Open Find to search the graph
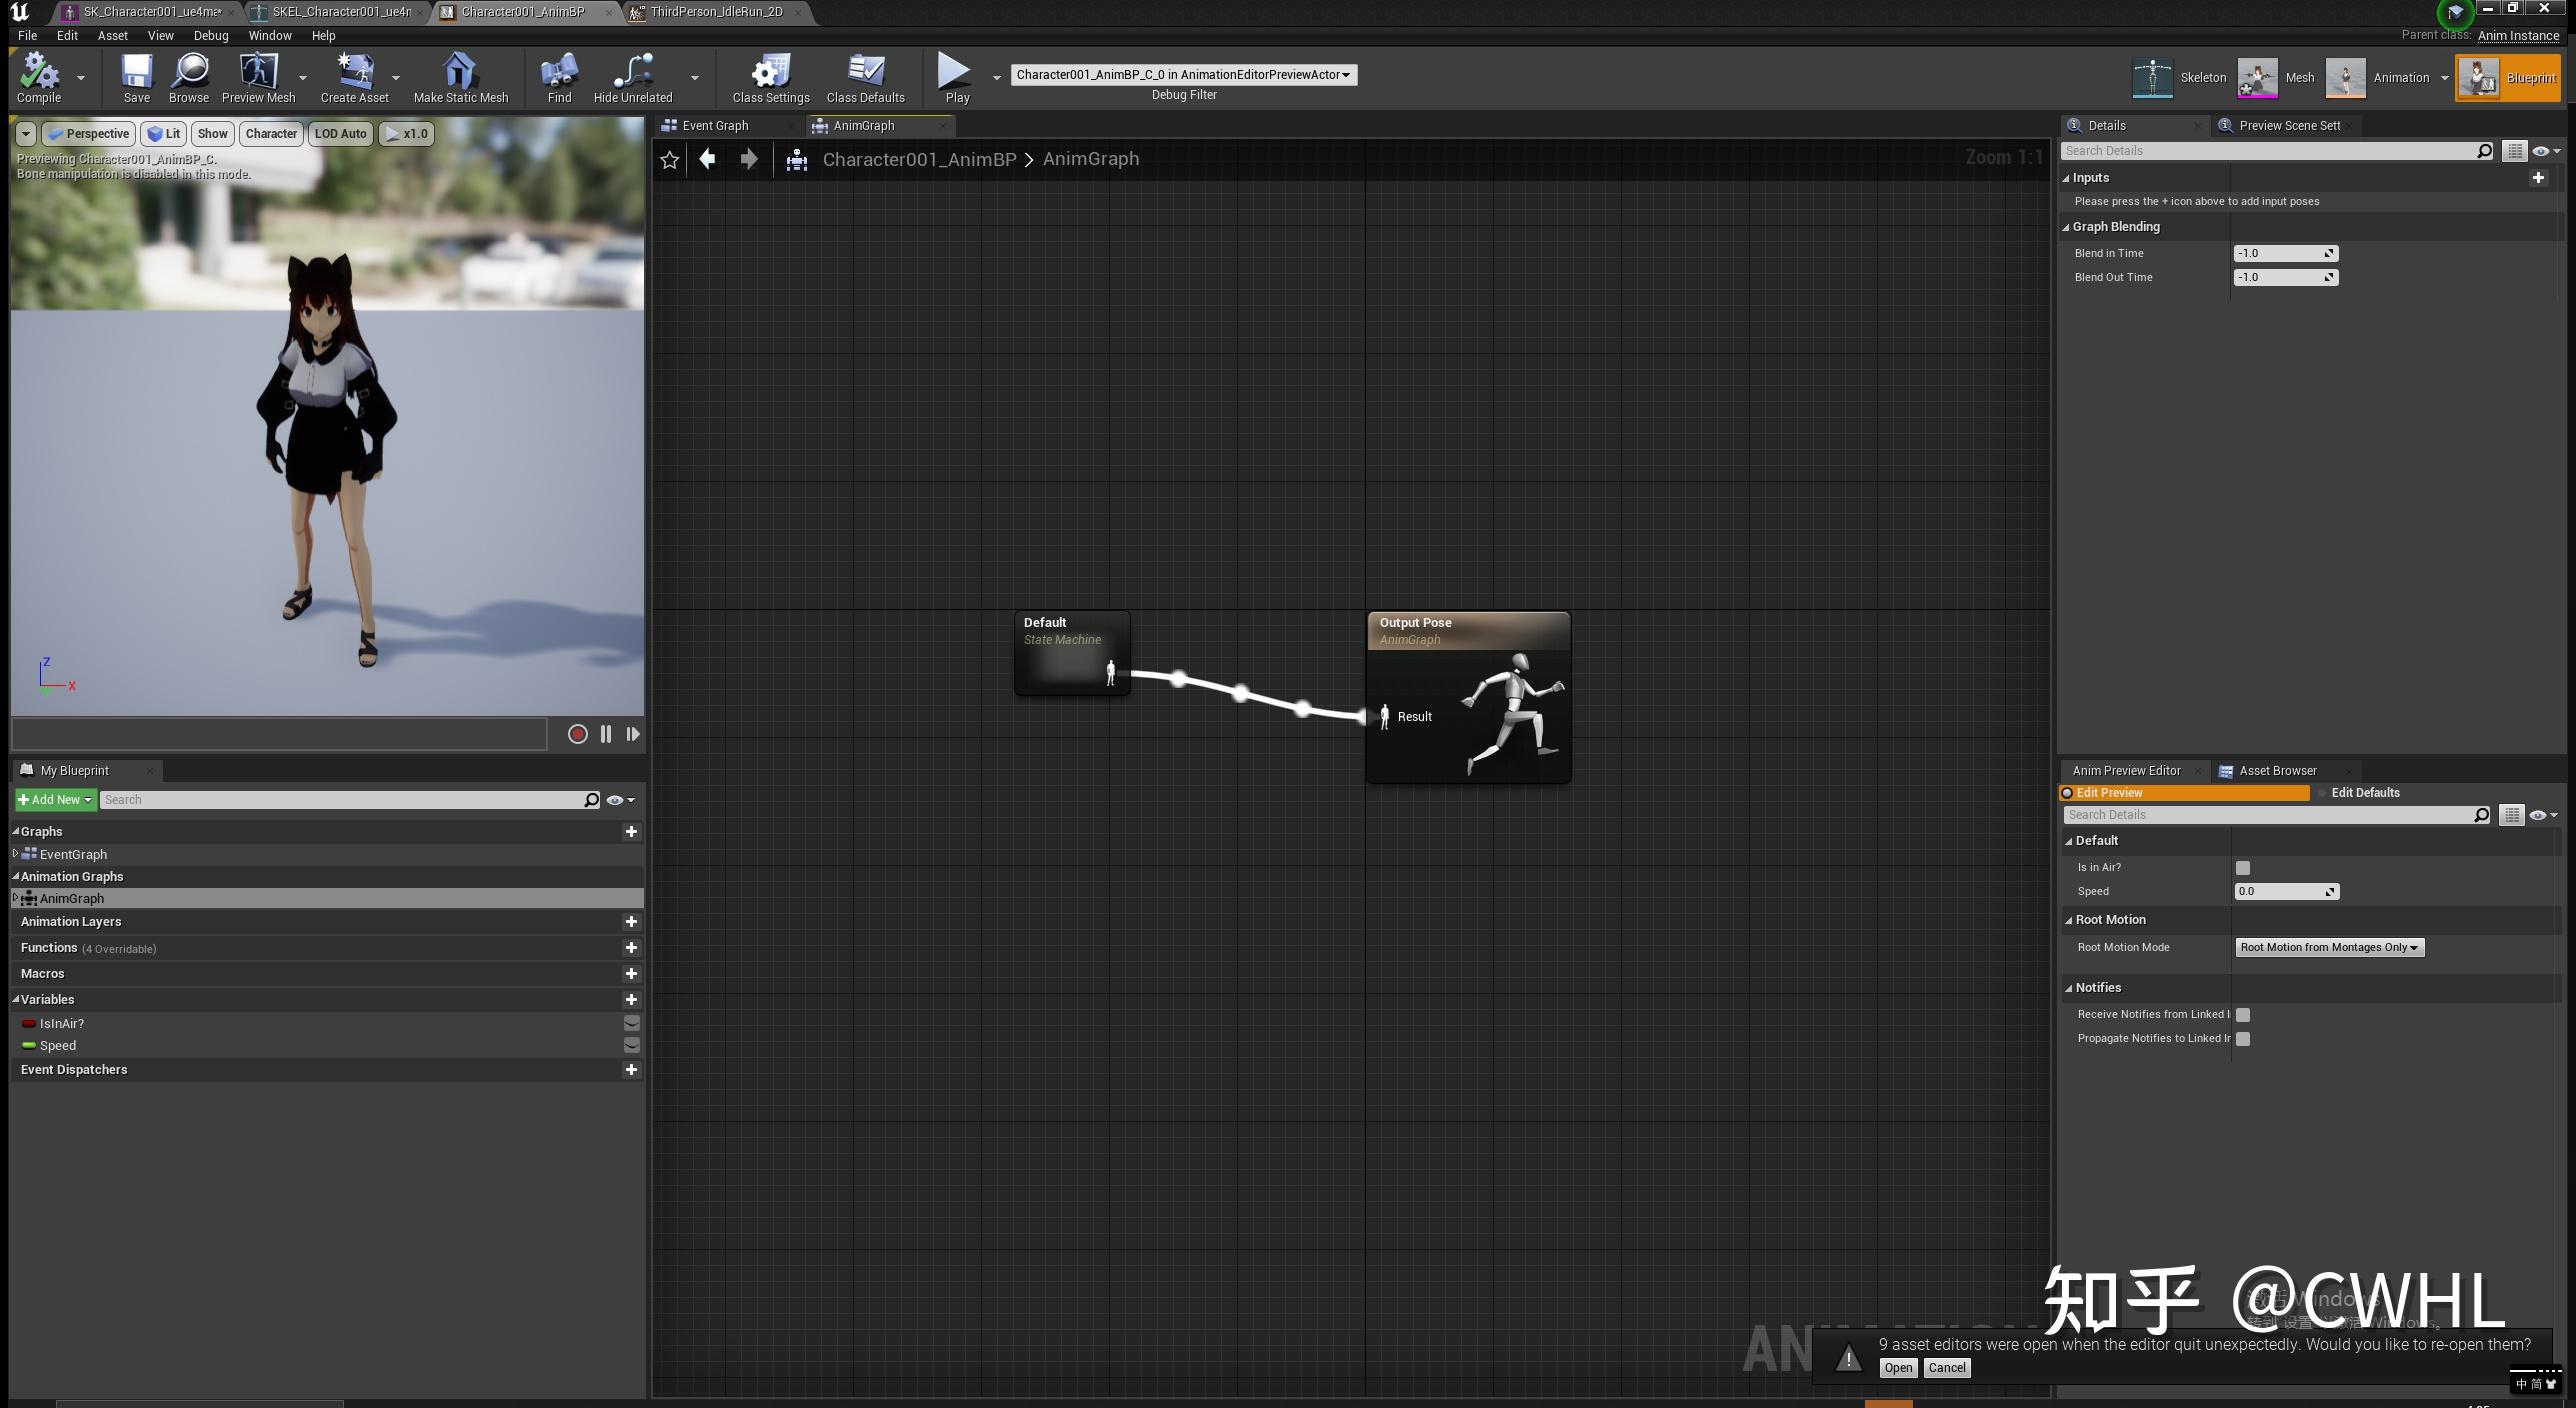 click(558, 78)
